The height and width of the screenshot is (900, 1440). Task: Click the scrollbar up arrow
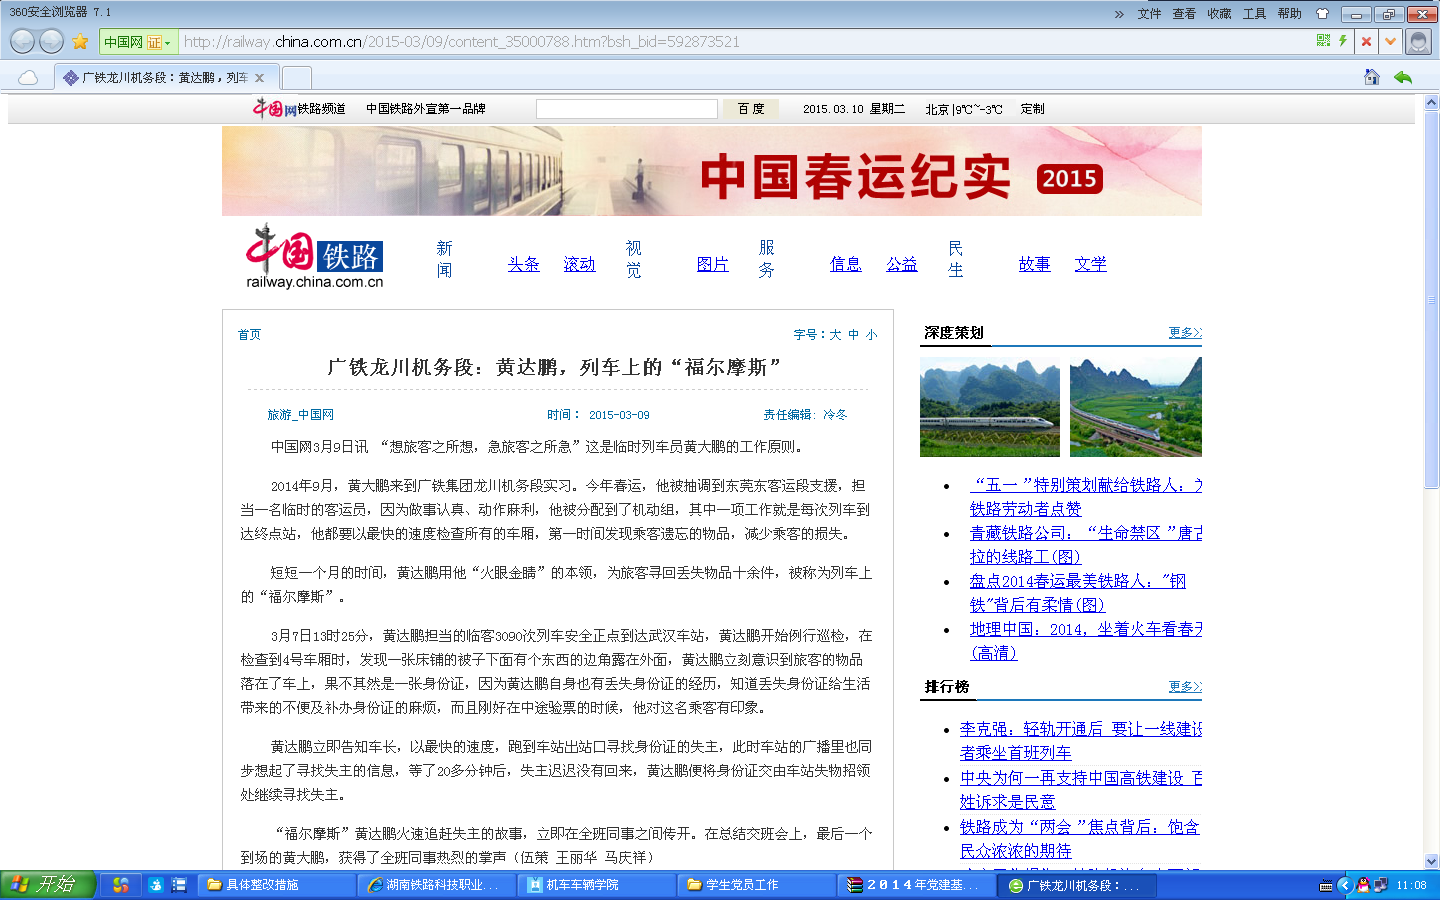coord(1431,102)
